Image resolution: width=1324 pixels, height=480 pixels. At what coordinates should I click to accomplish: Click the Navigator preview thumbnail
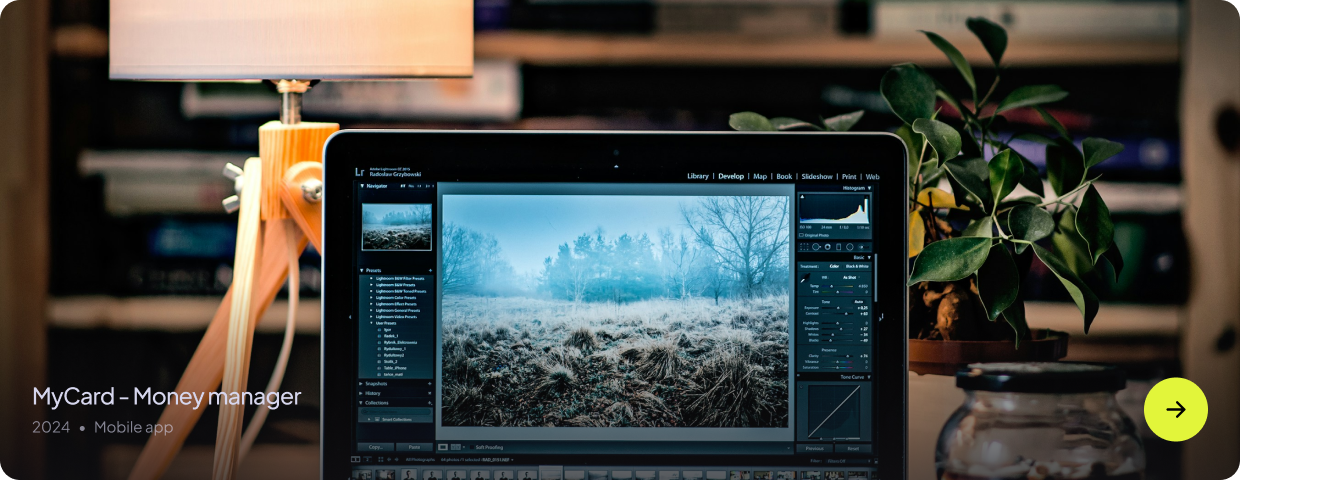(x=396, y=227)
